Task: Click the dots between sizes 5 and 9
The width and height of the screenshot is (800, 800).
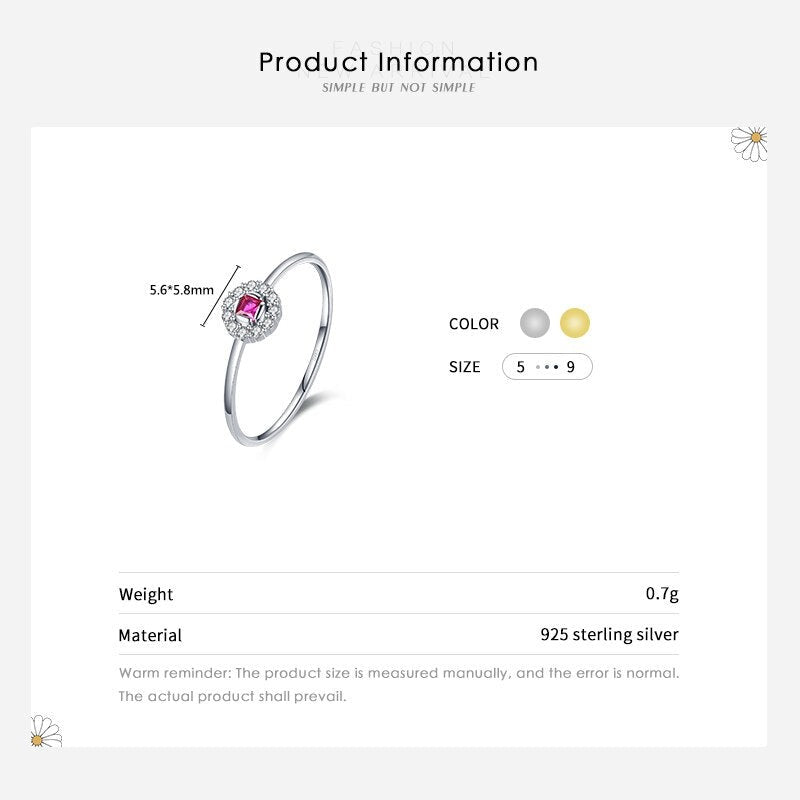Action: click(x=546, y=367)
